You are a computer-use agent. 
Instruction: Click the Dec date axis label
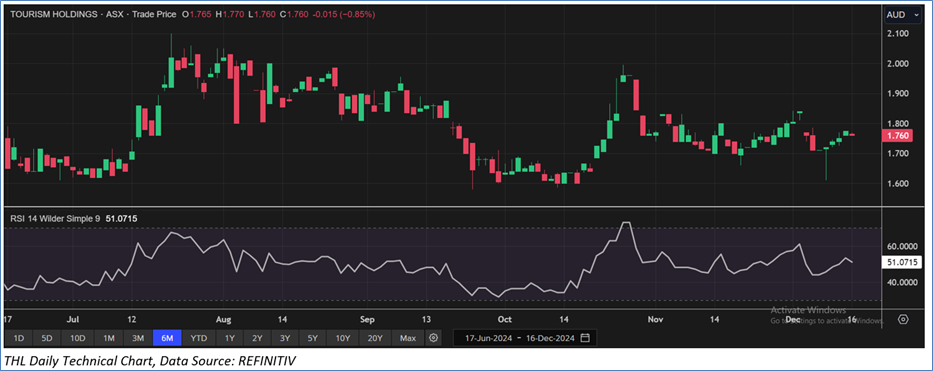point(793,319)
